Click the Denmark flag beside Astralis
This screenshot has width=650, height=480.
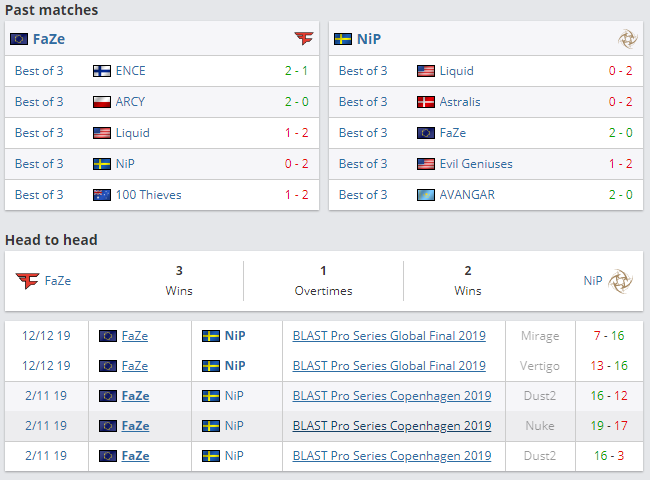coord(426,102)
